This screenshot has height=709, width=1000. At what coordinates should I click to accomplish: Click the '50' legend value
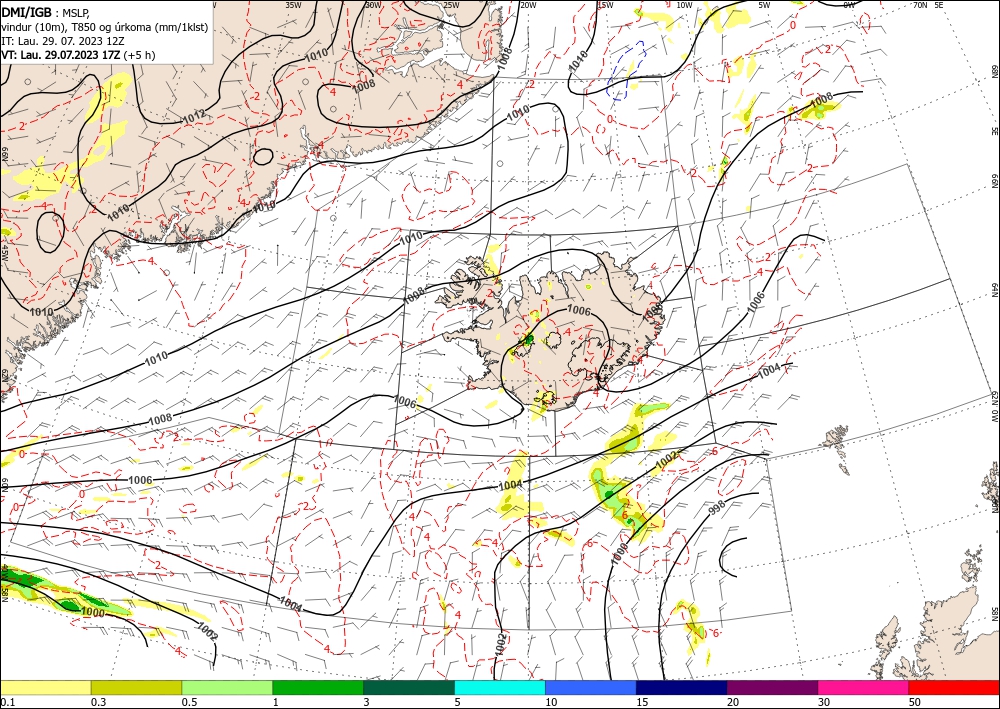915,702
